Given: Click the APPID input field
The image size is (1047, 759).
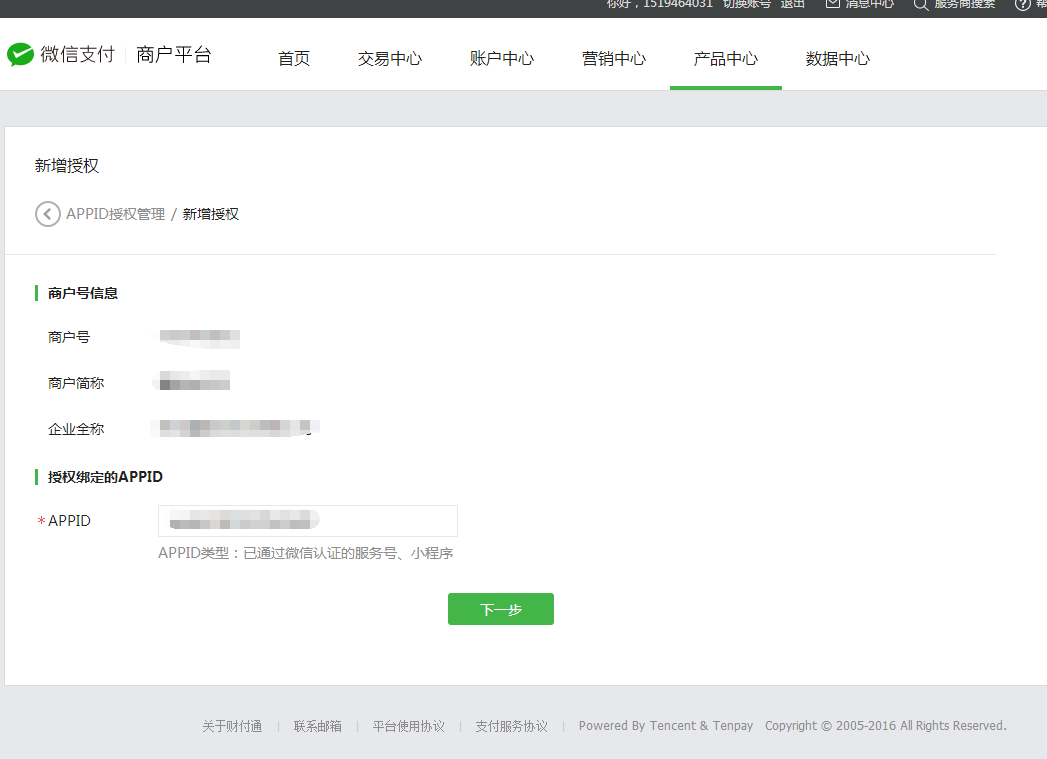Looking at the screenshot, I should (306, 520).
